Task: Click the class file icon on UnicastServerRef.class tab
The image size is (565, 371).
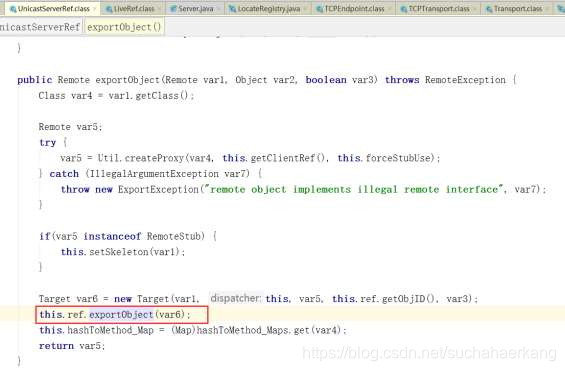Action: point(13,9)
